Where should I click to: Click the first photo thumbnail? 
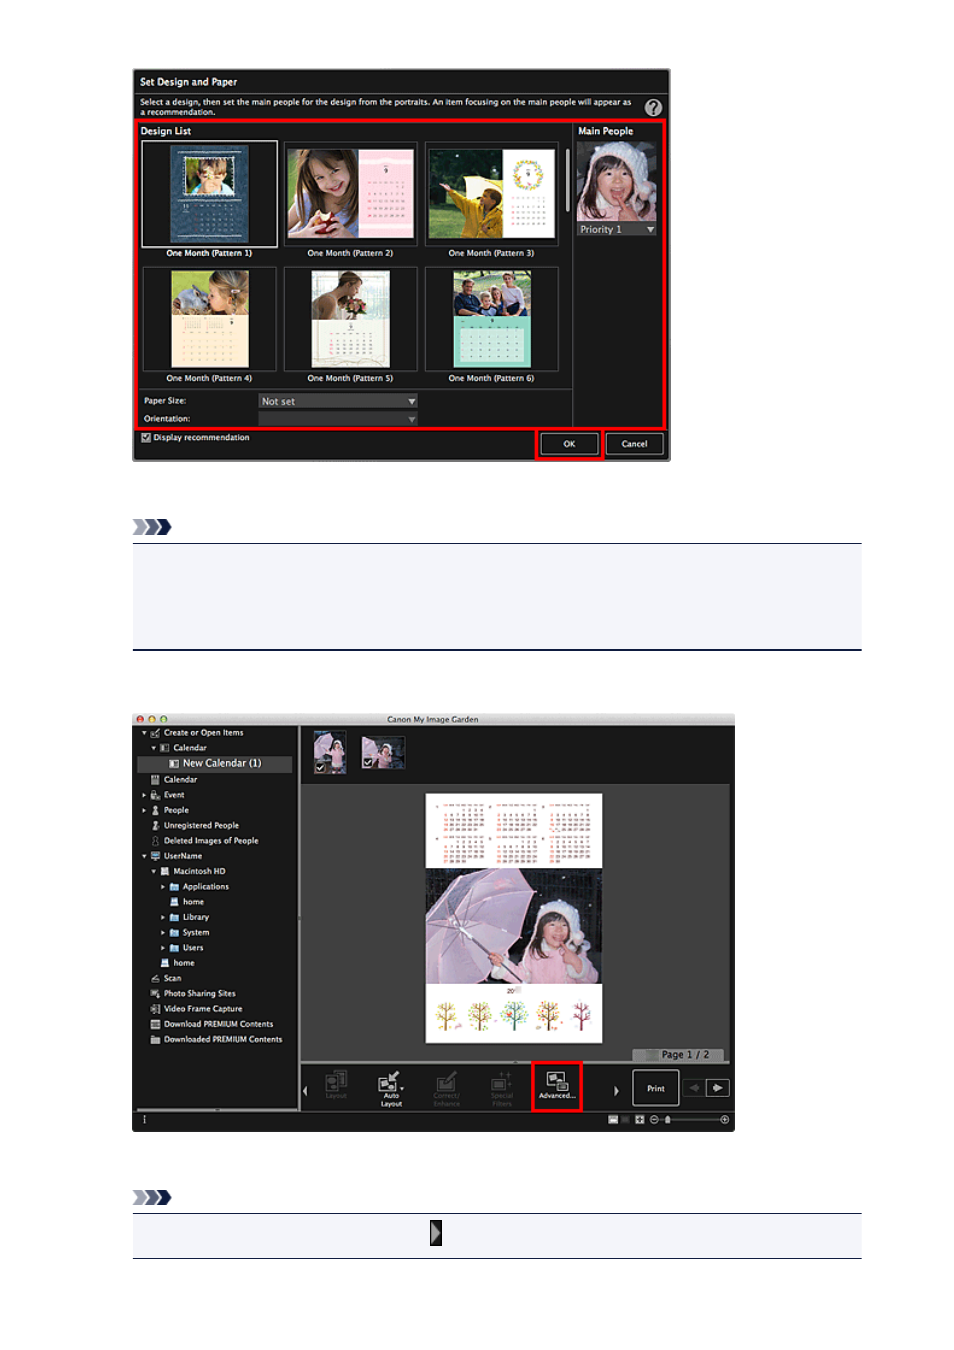[x=330, y=752]
